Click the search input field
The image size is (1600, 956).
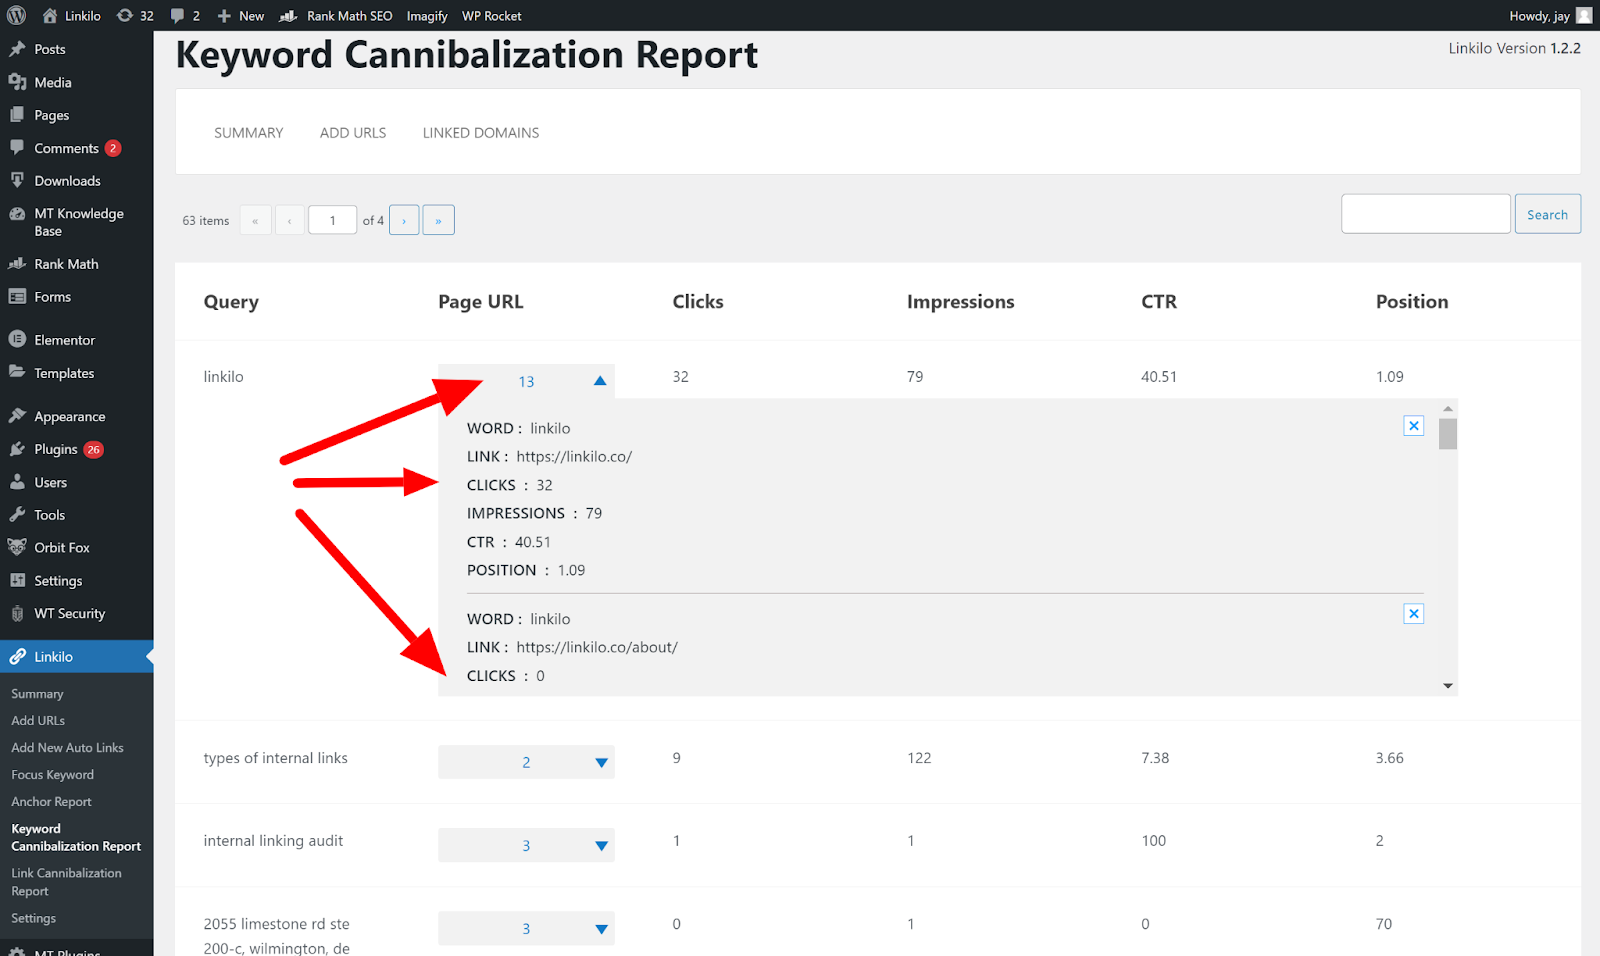coord(1426,214)
